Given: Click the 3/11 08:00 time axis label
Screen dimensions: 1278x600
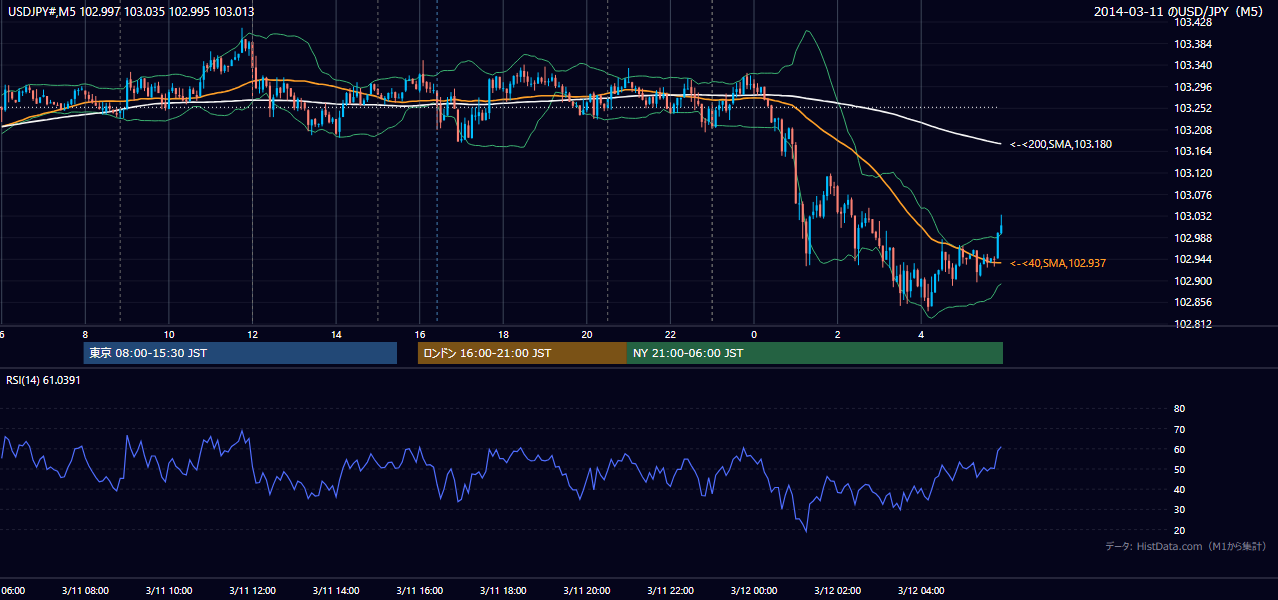Looking at the screenshot, I should (83, 591).
